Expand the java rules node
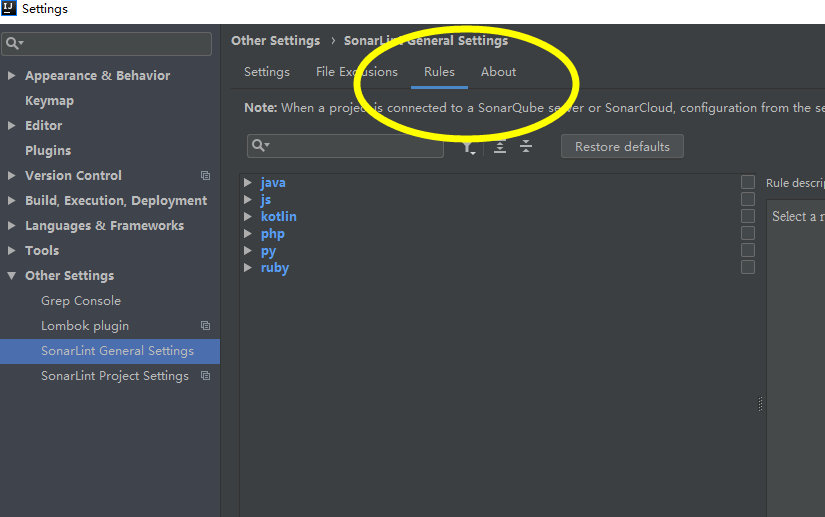825x517 pixels. click(x=248, y=183)
